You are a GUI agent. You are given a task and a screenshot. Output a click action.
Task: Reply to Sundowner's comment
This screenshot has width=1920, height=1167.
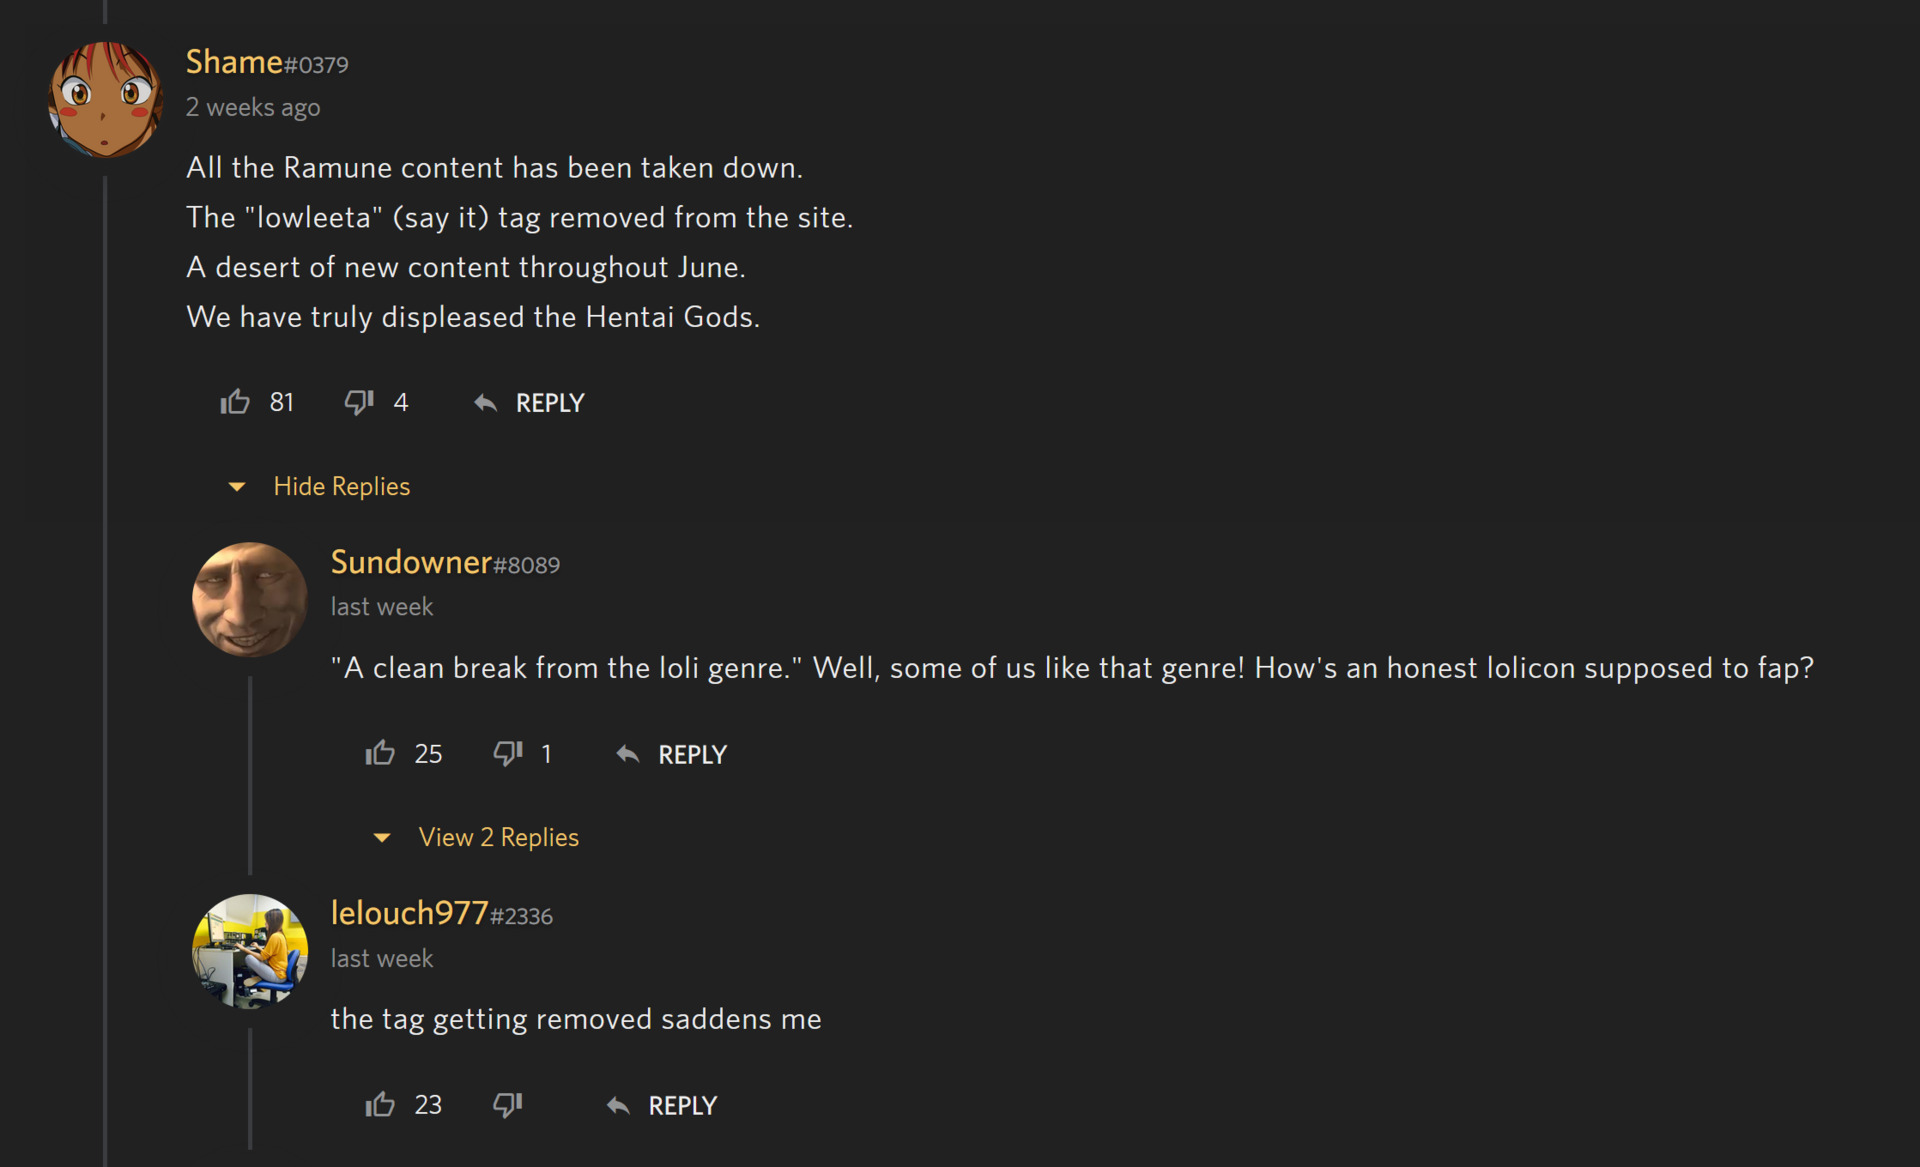(673, 754)
